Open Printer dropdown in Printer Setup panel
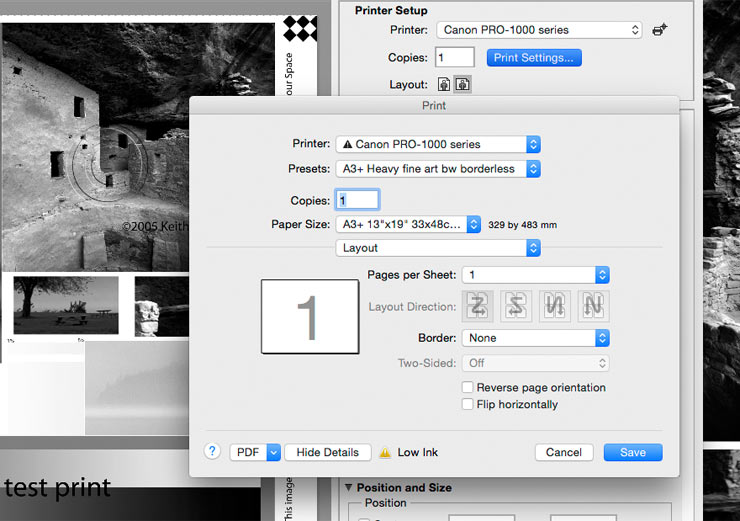This screenshot has width=740, height=521. click(539, 30)
